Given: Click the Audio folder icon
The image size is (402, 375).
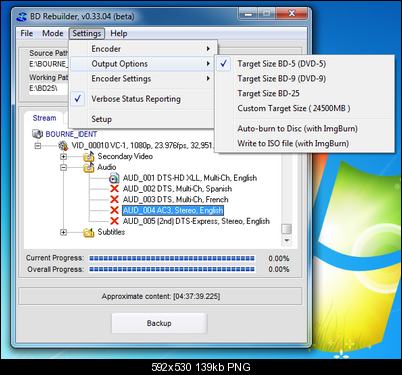Looking at the screenshot, I should point(89,167).
